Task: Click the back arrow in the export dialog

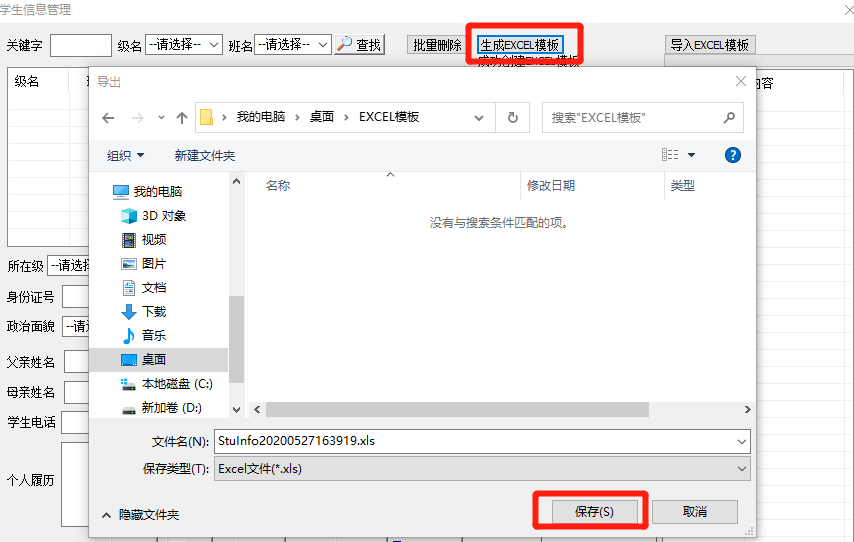Action: tap(108, 118)
